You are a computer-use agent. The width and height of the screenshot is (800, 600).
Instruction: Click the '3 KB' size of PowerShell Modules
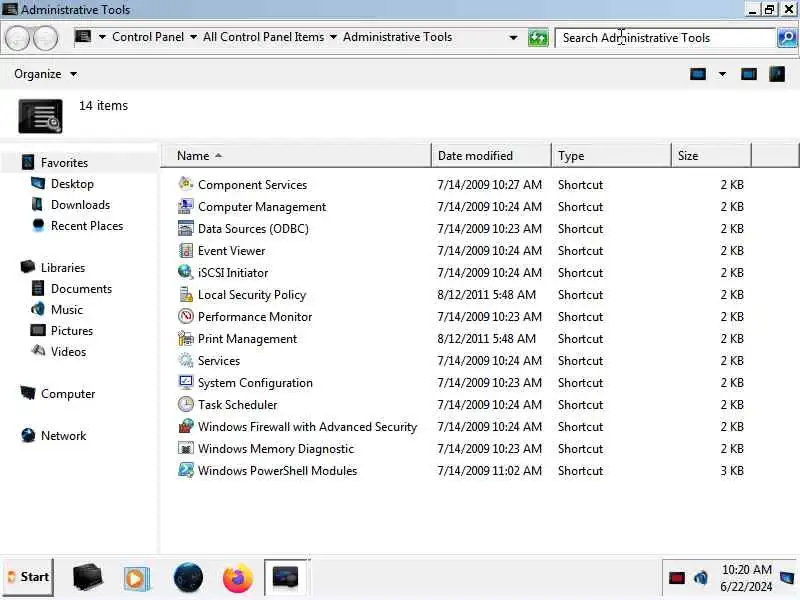coord(732,470)
